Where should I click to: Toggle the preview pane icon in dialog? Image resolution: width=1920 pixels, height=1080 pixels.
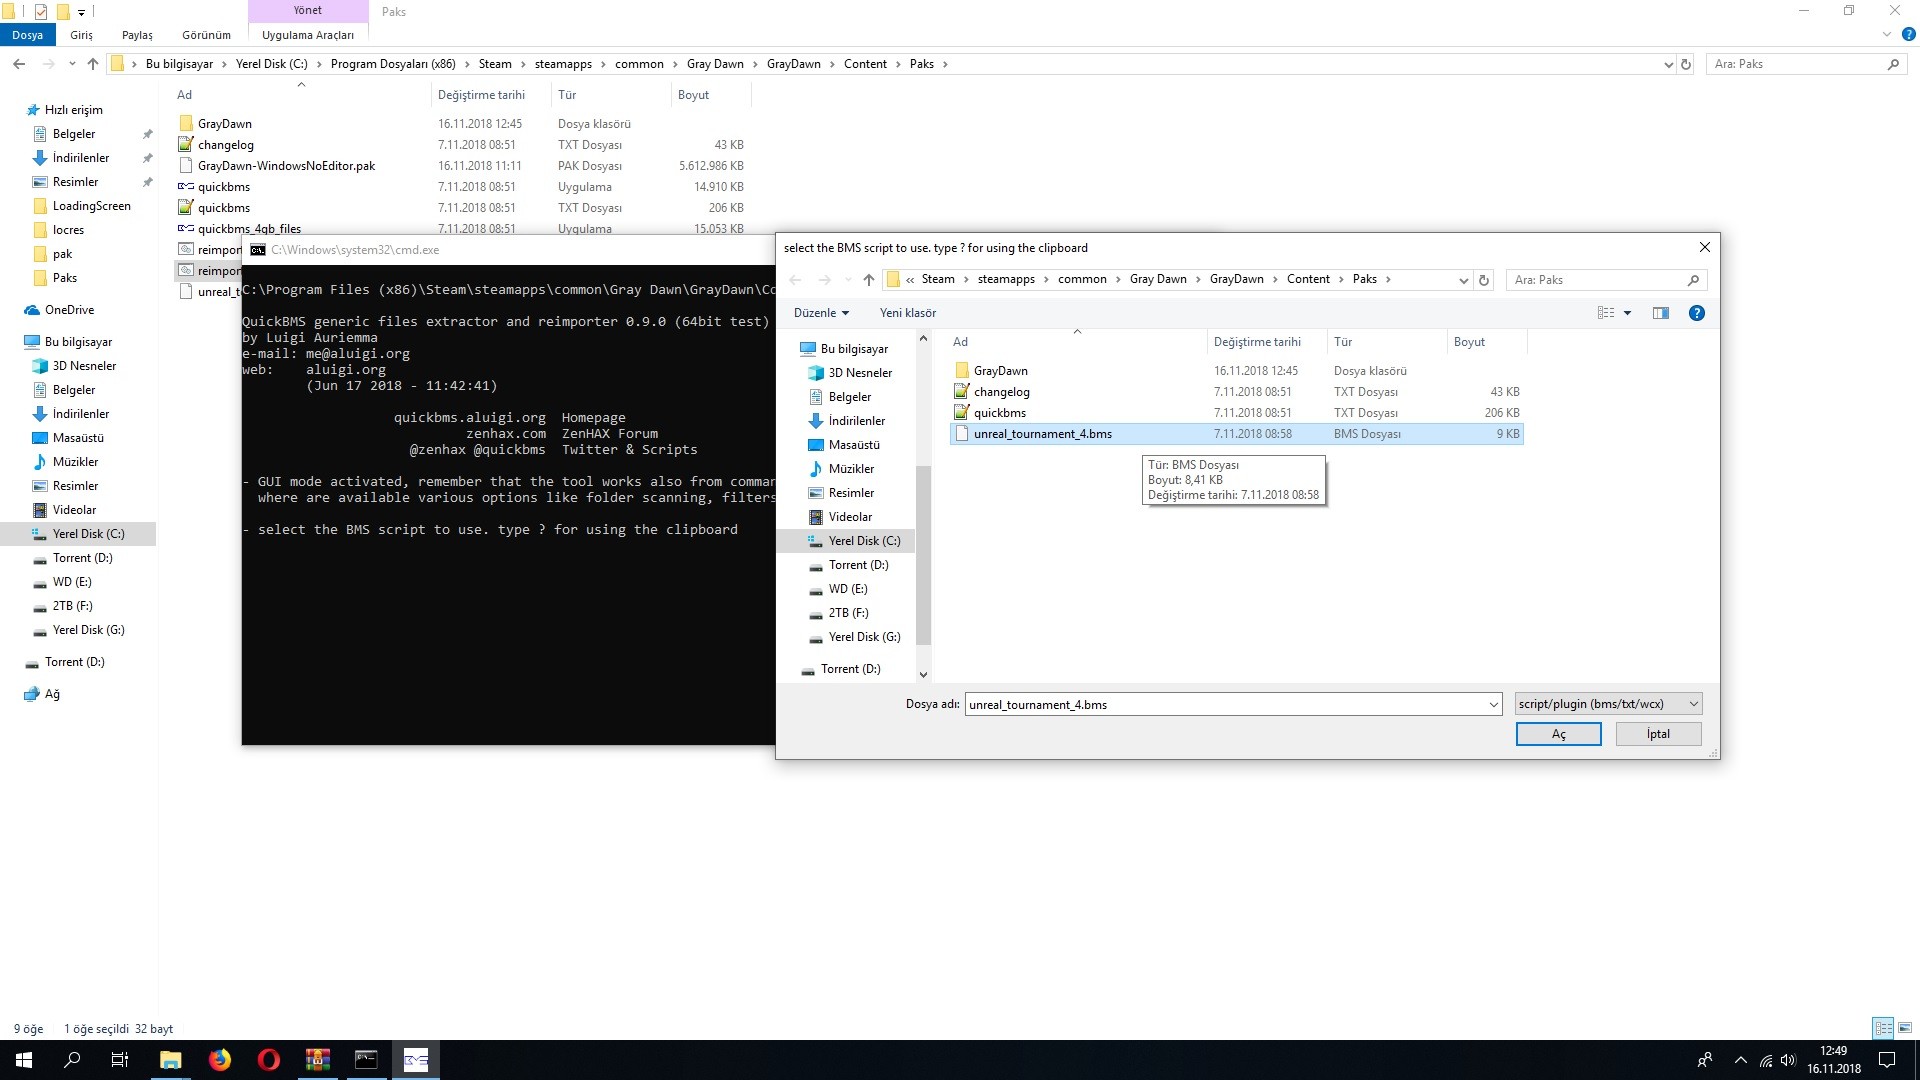pyautogui.click(x=1661, y=313)
